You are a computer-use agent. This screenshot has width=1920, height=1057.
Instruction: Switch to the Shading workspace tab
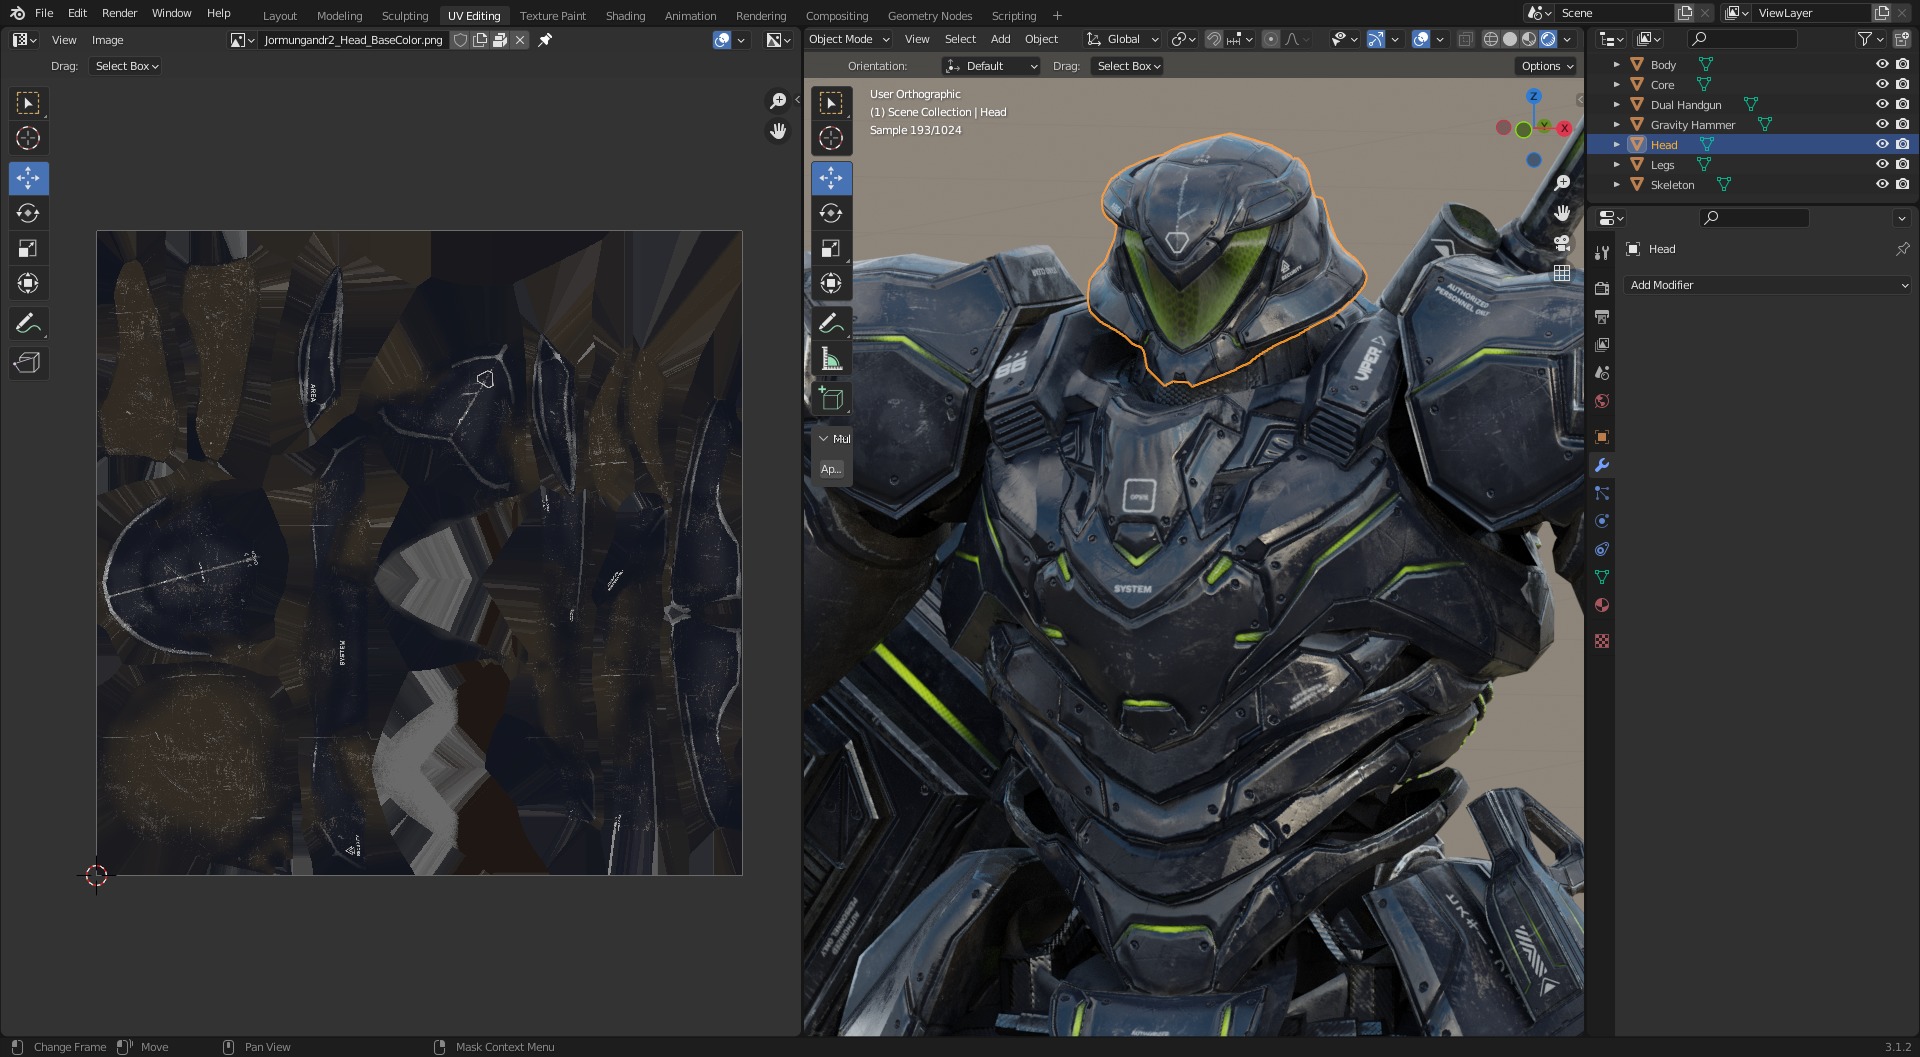tap(625, 15)
